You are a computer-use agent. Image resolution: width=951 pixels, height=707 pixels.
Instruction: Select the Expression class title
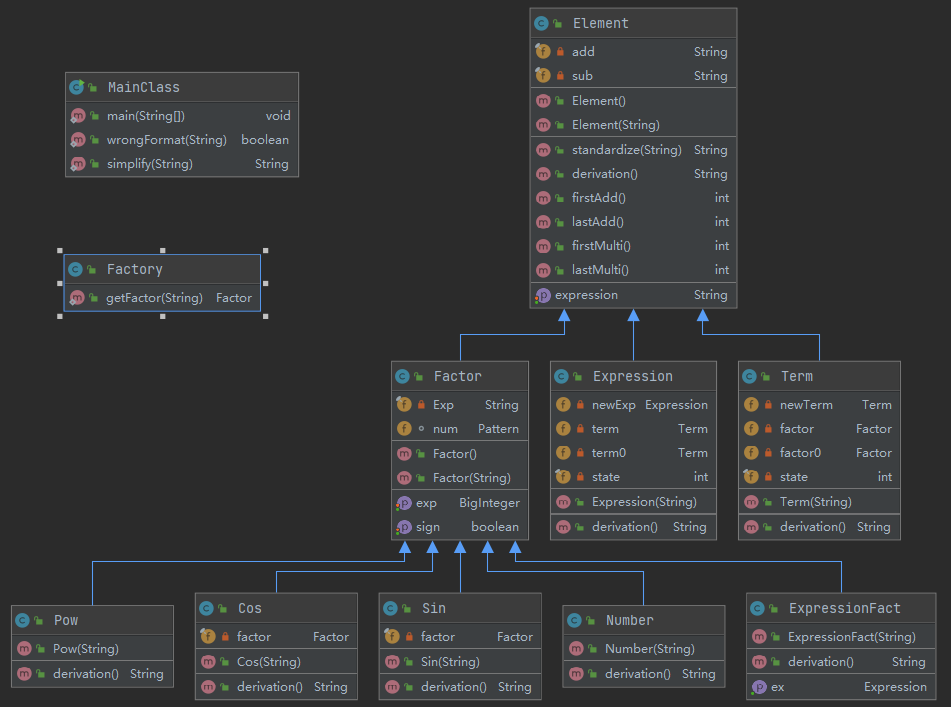[x=633, y=377]
